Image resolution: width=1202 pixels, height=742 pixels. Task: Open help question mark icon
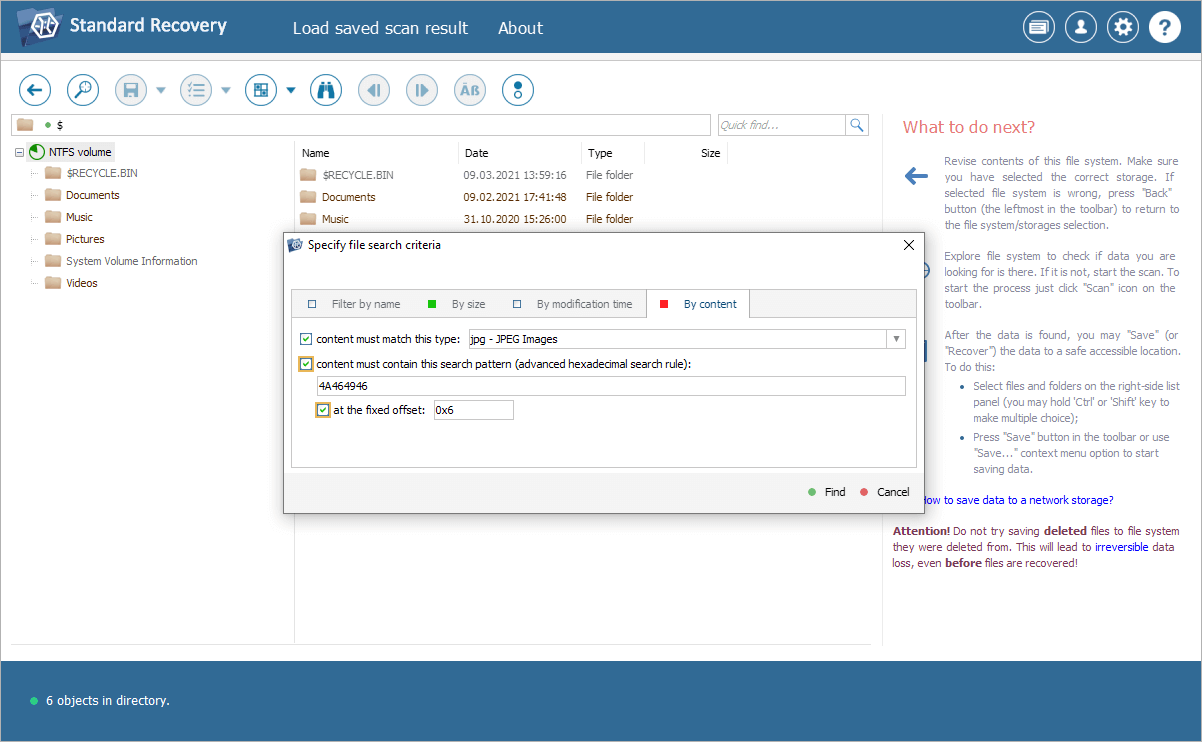[1165, 28]
